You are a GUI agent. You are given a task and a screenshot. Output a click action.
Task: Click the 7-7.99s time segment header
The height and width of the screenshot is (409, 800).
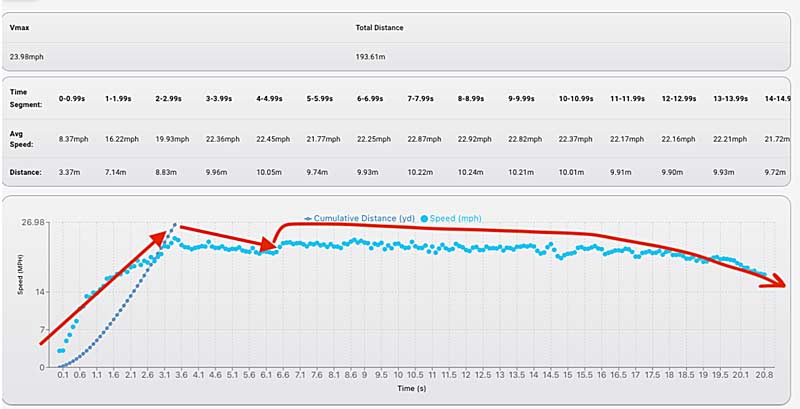tap(420, 98)
